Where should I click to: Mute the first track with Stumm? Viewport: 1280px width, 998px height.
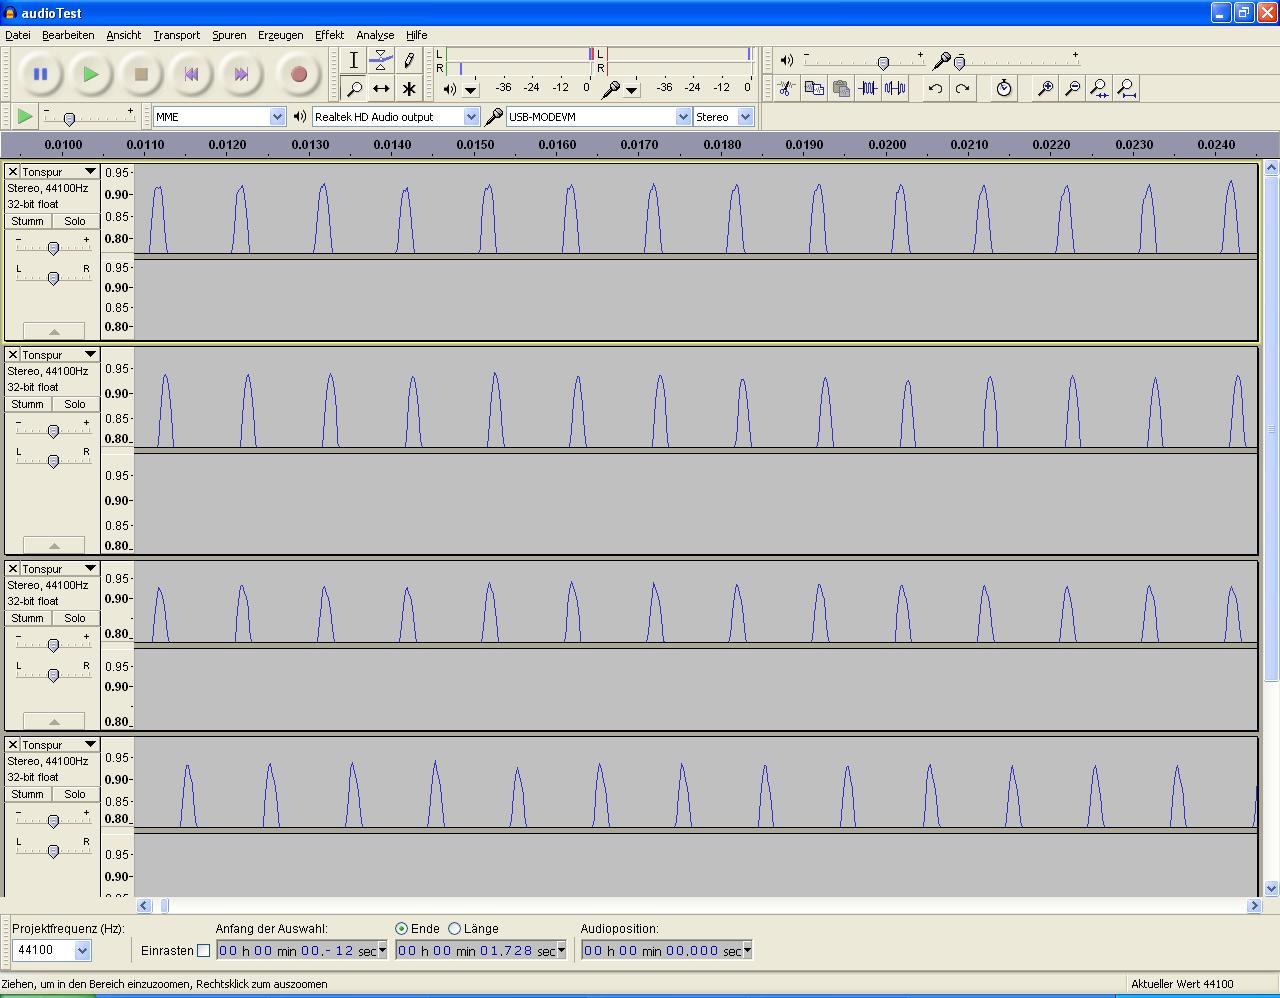click(x=28, y=221)
